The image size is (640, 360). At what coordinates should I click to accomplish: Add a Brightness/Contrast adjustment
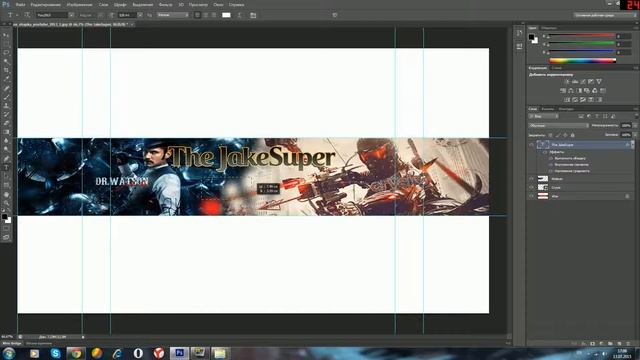pyautogui.click(x=567, y=82)
